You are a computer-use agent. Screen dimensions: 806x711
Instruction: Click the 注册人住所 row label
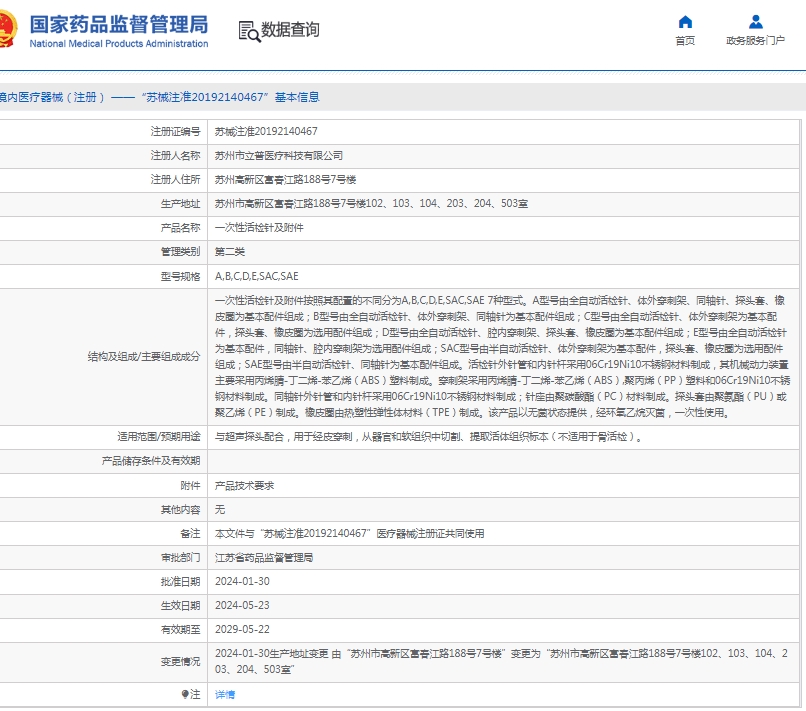click(x=175, y=180)
